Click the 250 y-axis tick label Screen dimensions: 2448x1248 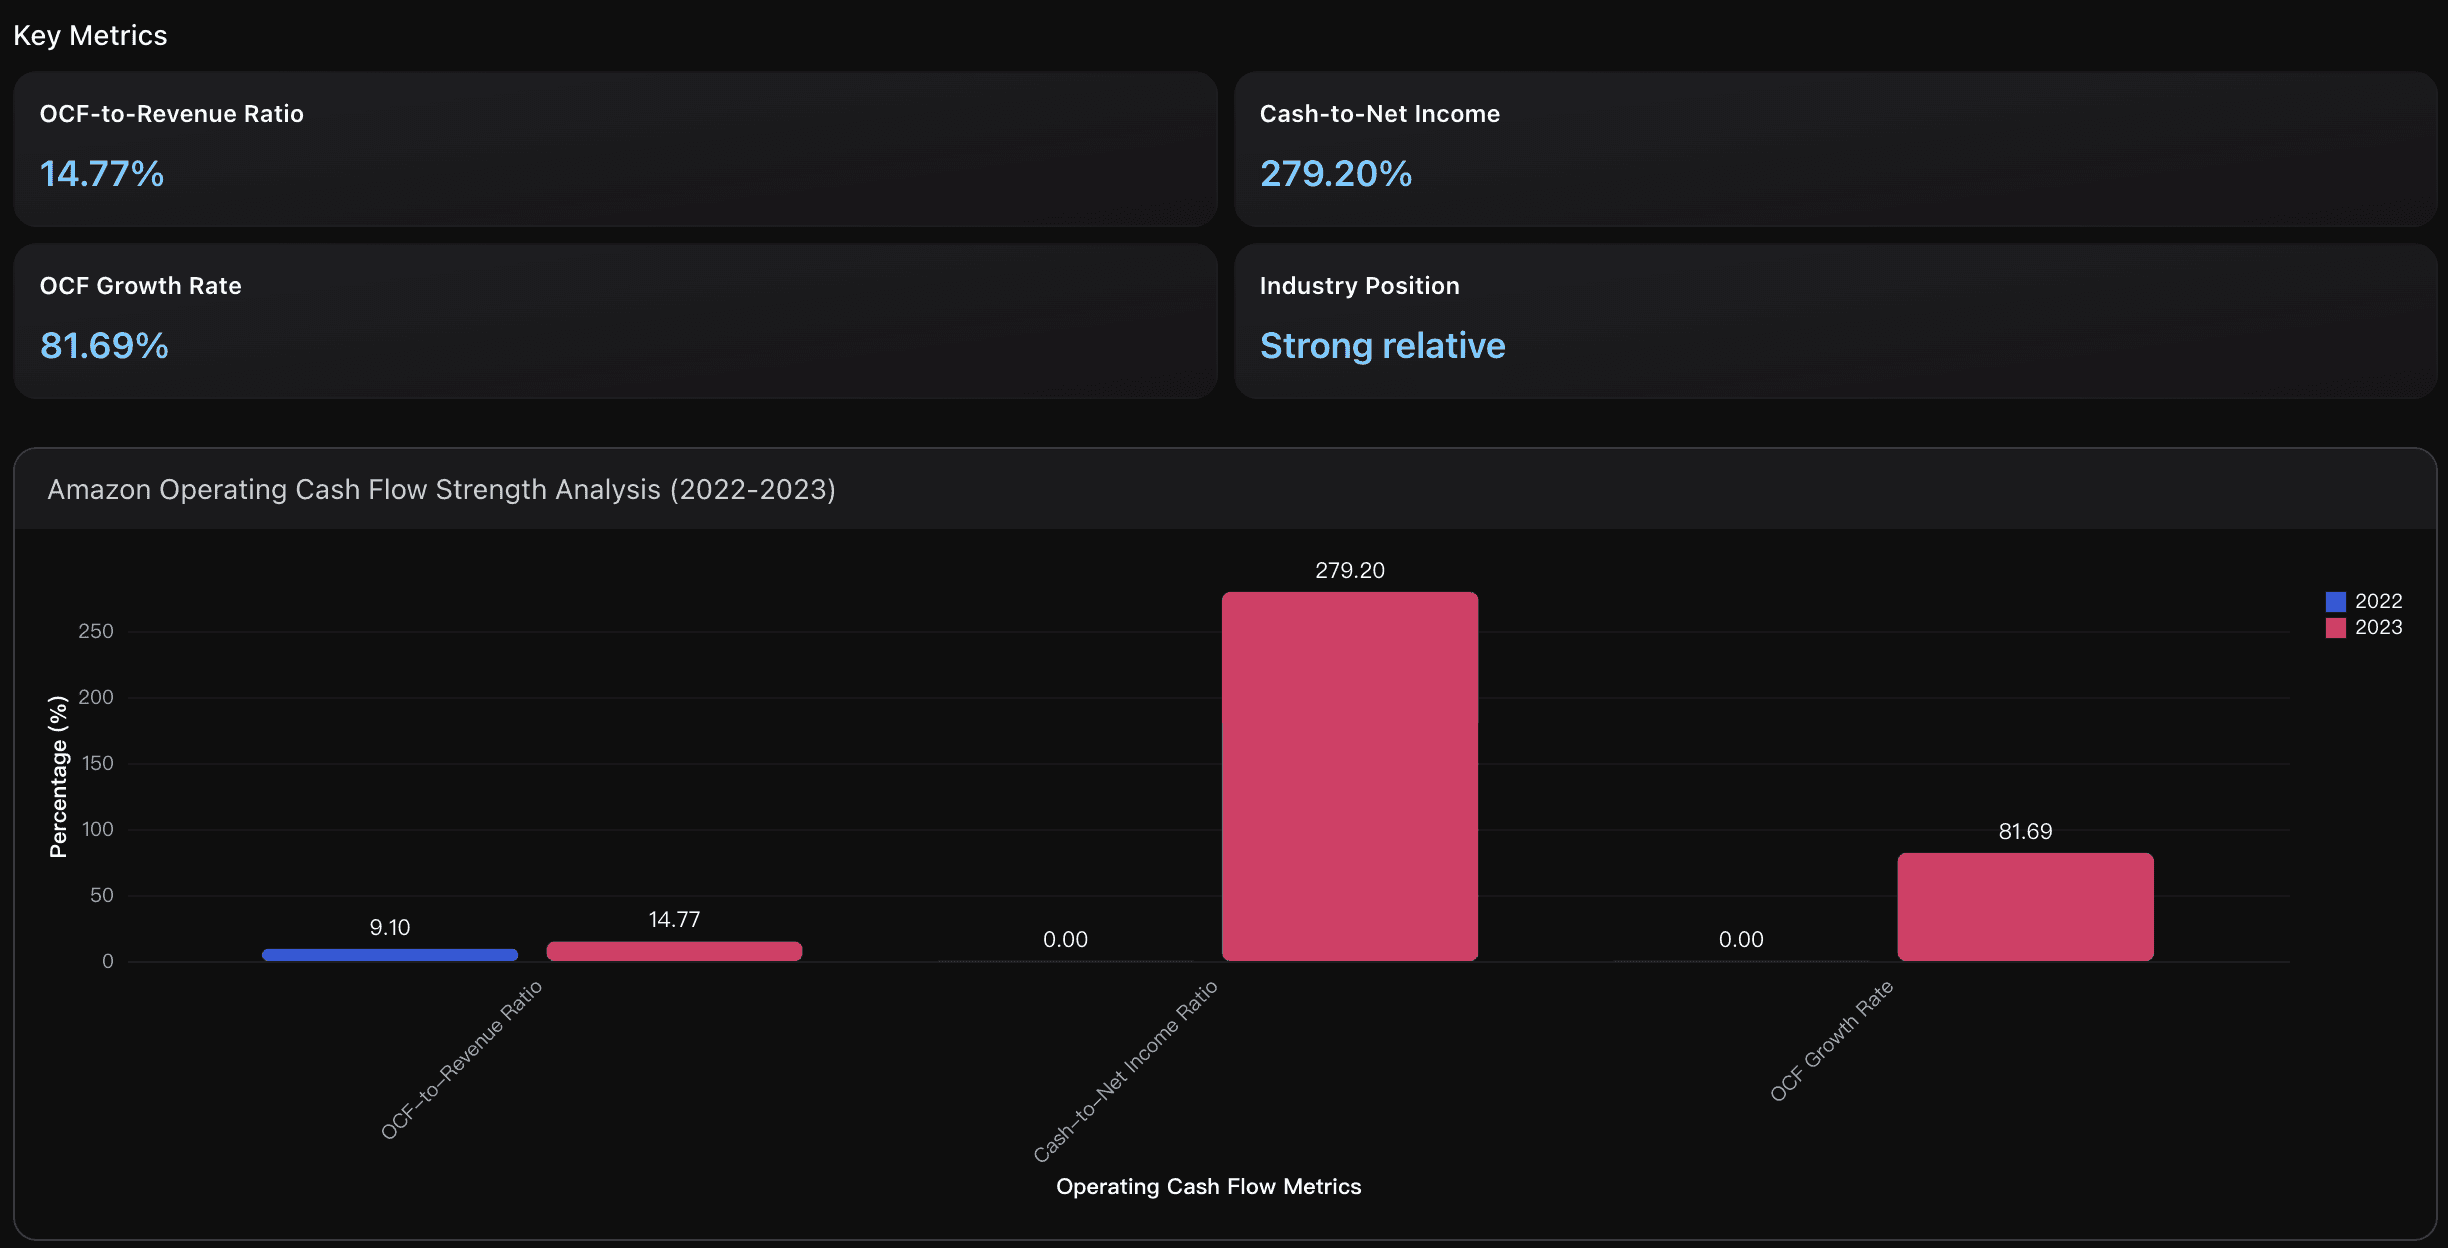coord(96,631)
